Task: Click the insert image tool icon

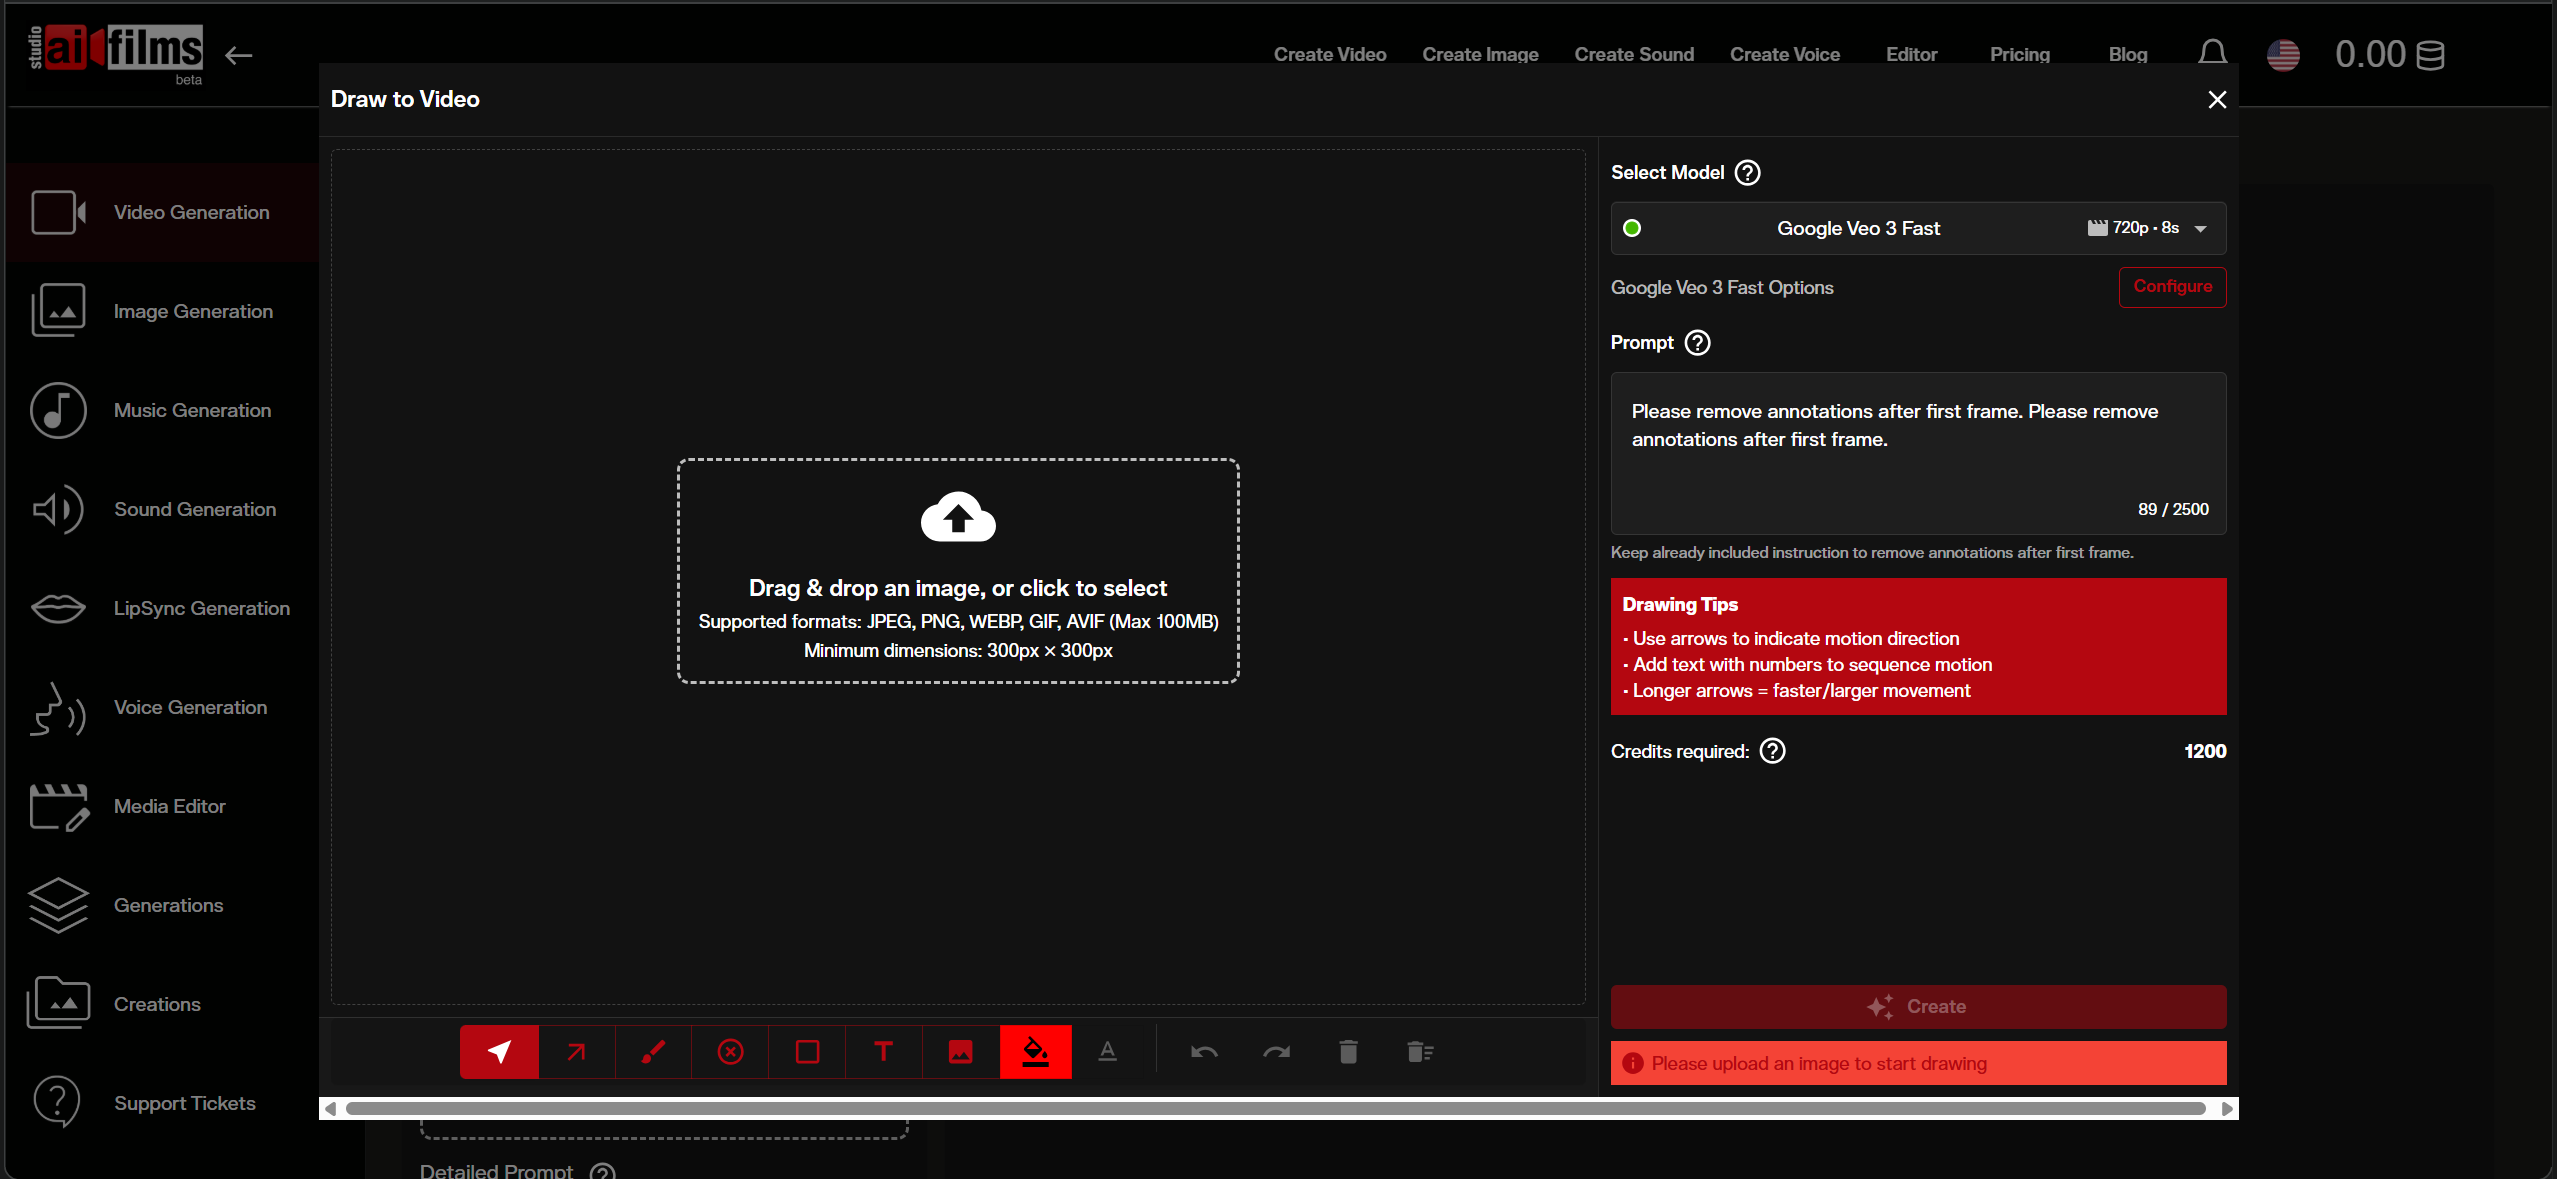Action: tap(960, 1052)
